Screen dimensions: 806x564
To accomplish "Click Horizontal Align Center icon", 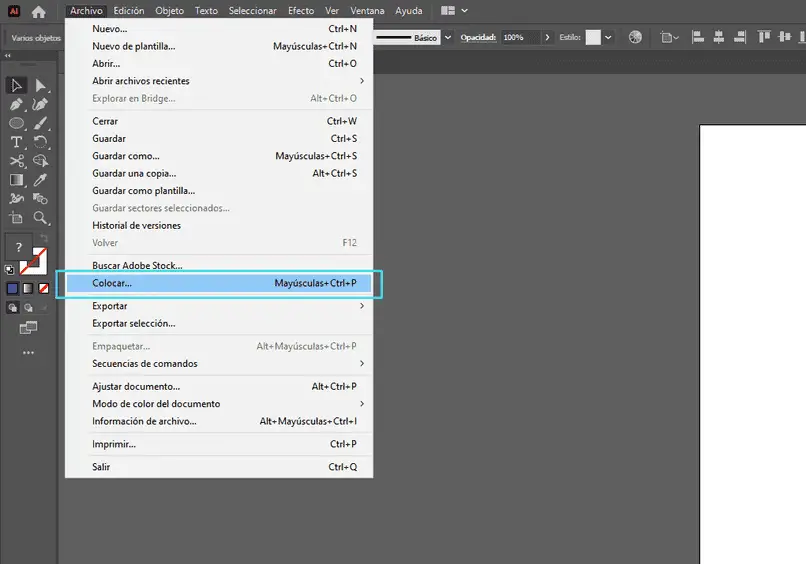I will 719,37.
